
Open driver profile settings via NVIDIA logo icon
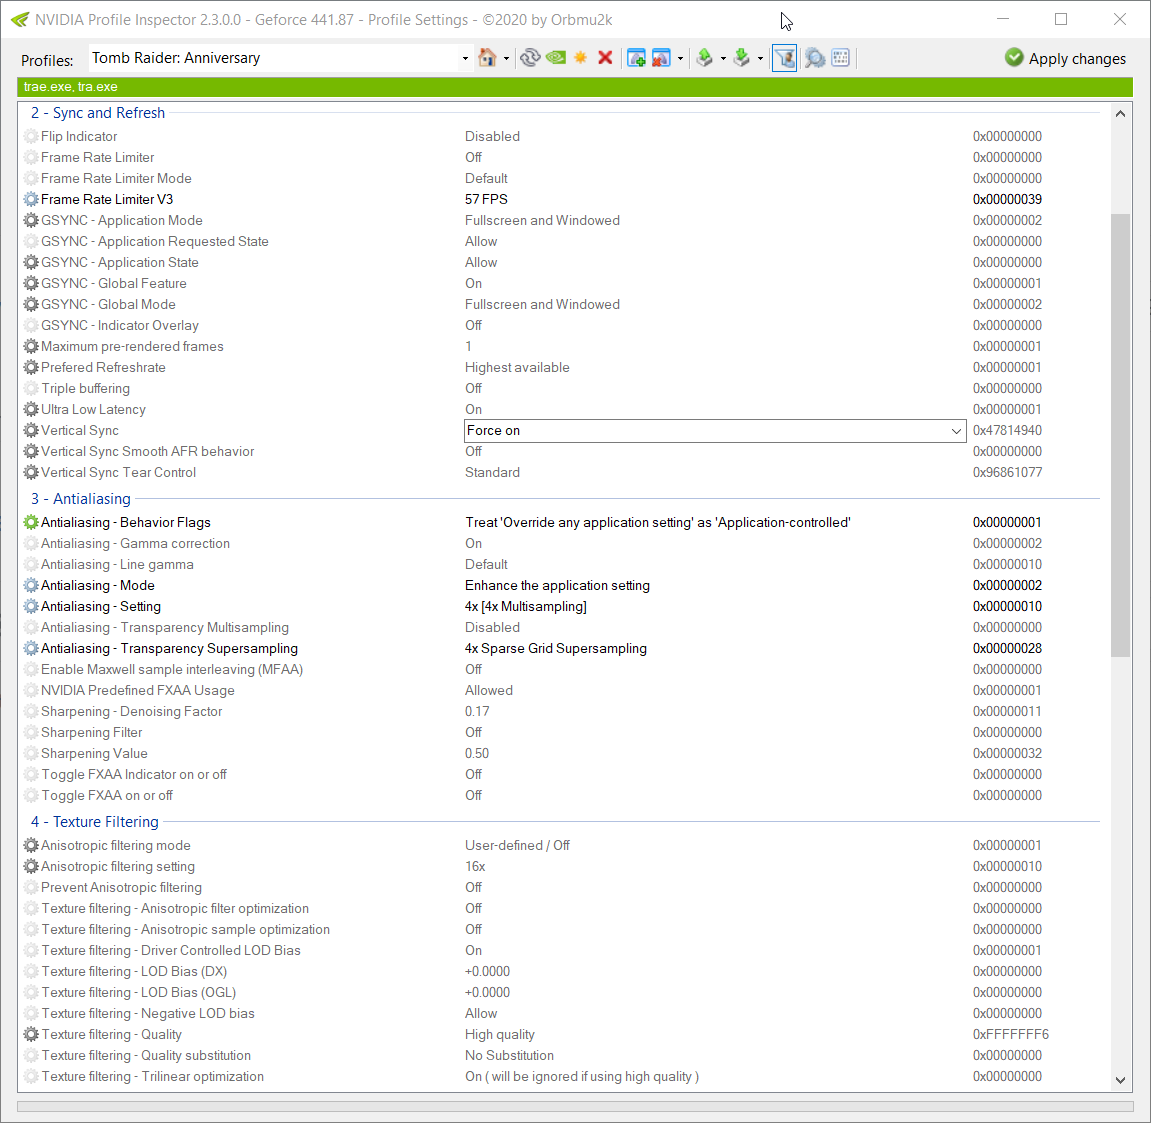tap(556, 57)
